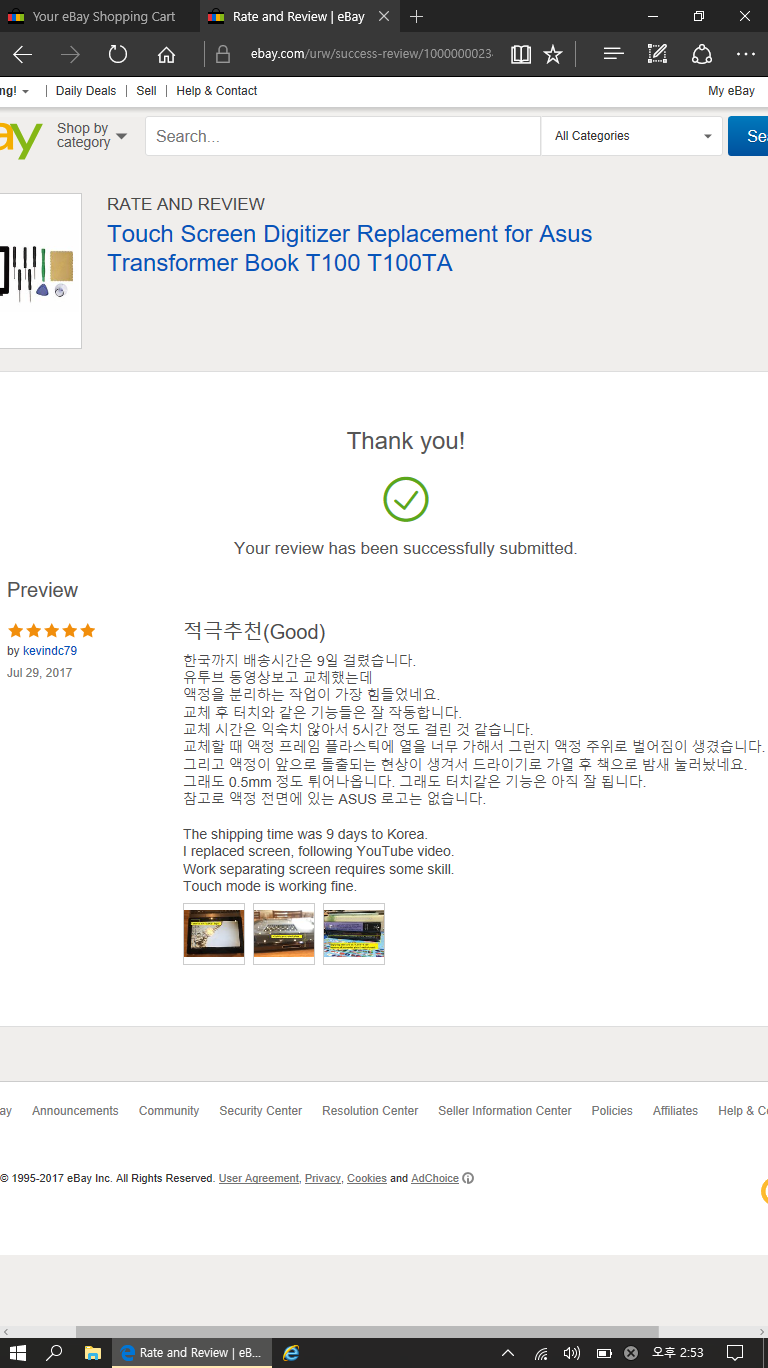This screenshot has width=768, height=1368.
Task: Expand the Shop by category menu
Action: (x=92, y=135)
